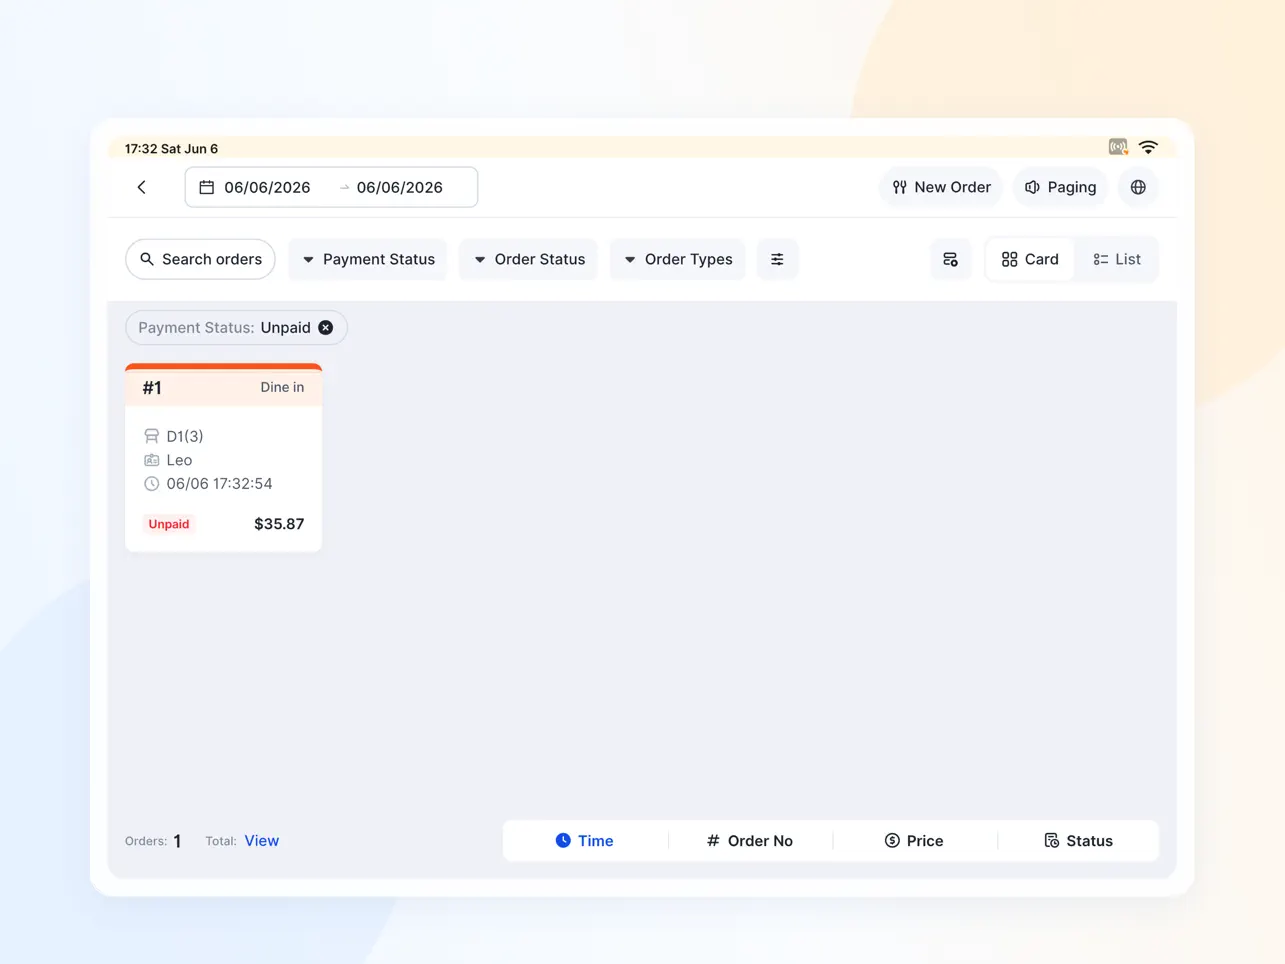Viewport: 1285px width, 964px height.
Task: Select start date 06/06/2026 field
Action: coord(267,187)
